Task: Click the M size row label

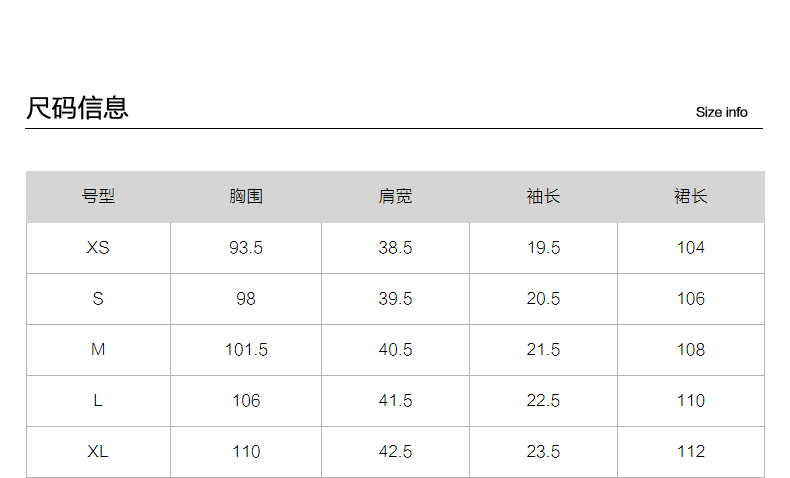Action: [x=98, y=350]
